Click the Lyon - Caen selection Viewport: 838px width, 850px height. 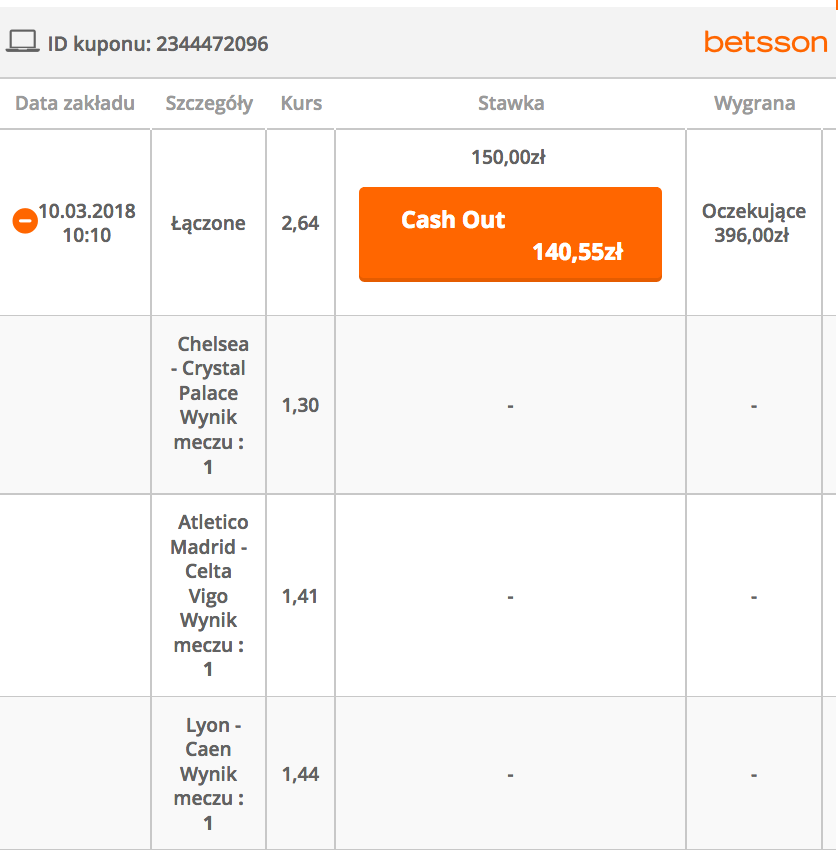click(x=208, y=773)
